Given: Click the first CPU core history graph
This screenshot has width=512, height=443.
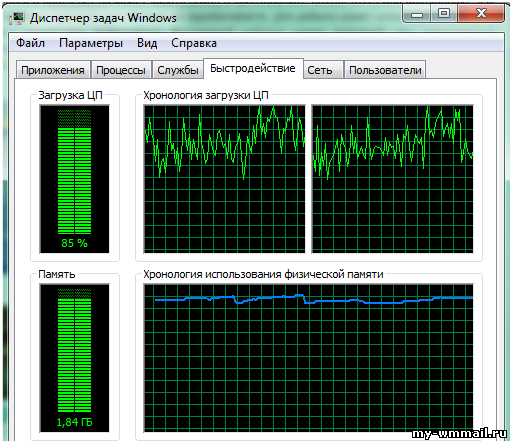Looking at the screenshot, I should click(224, 179).
